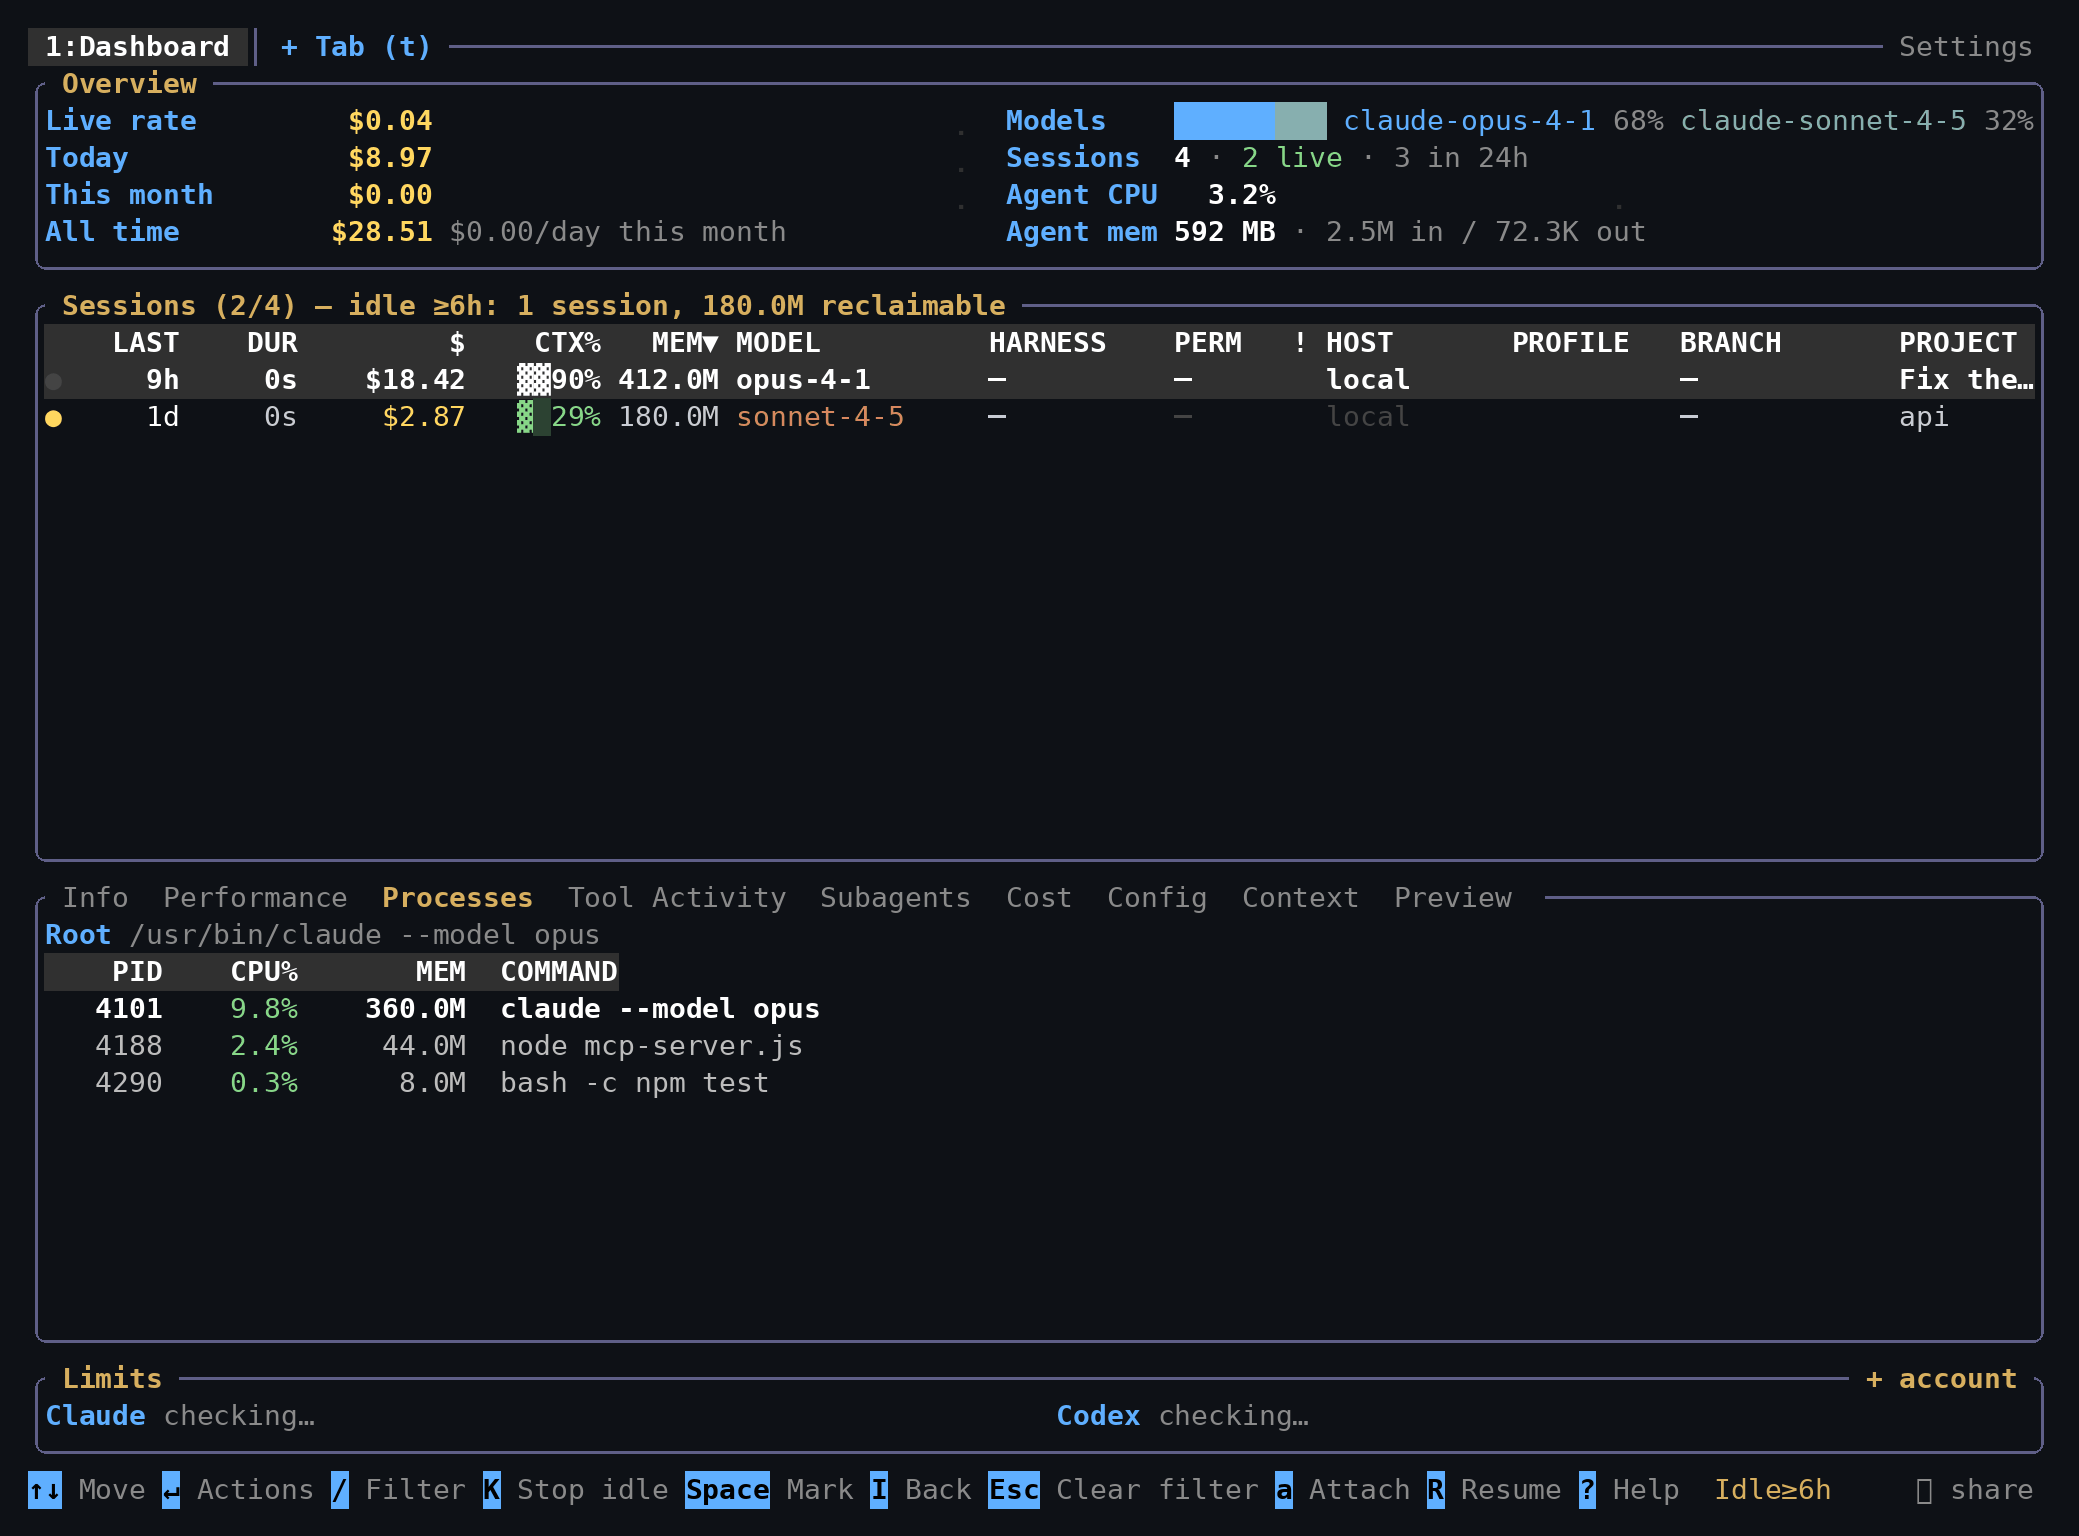
Task: Sort sessions by CTX% column header
Action: pyautogui.click(x=568, y=343)
